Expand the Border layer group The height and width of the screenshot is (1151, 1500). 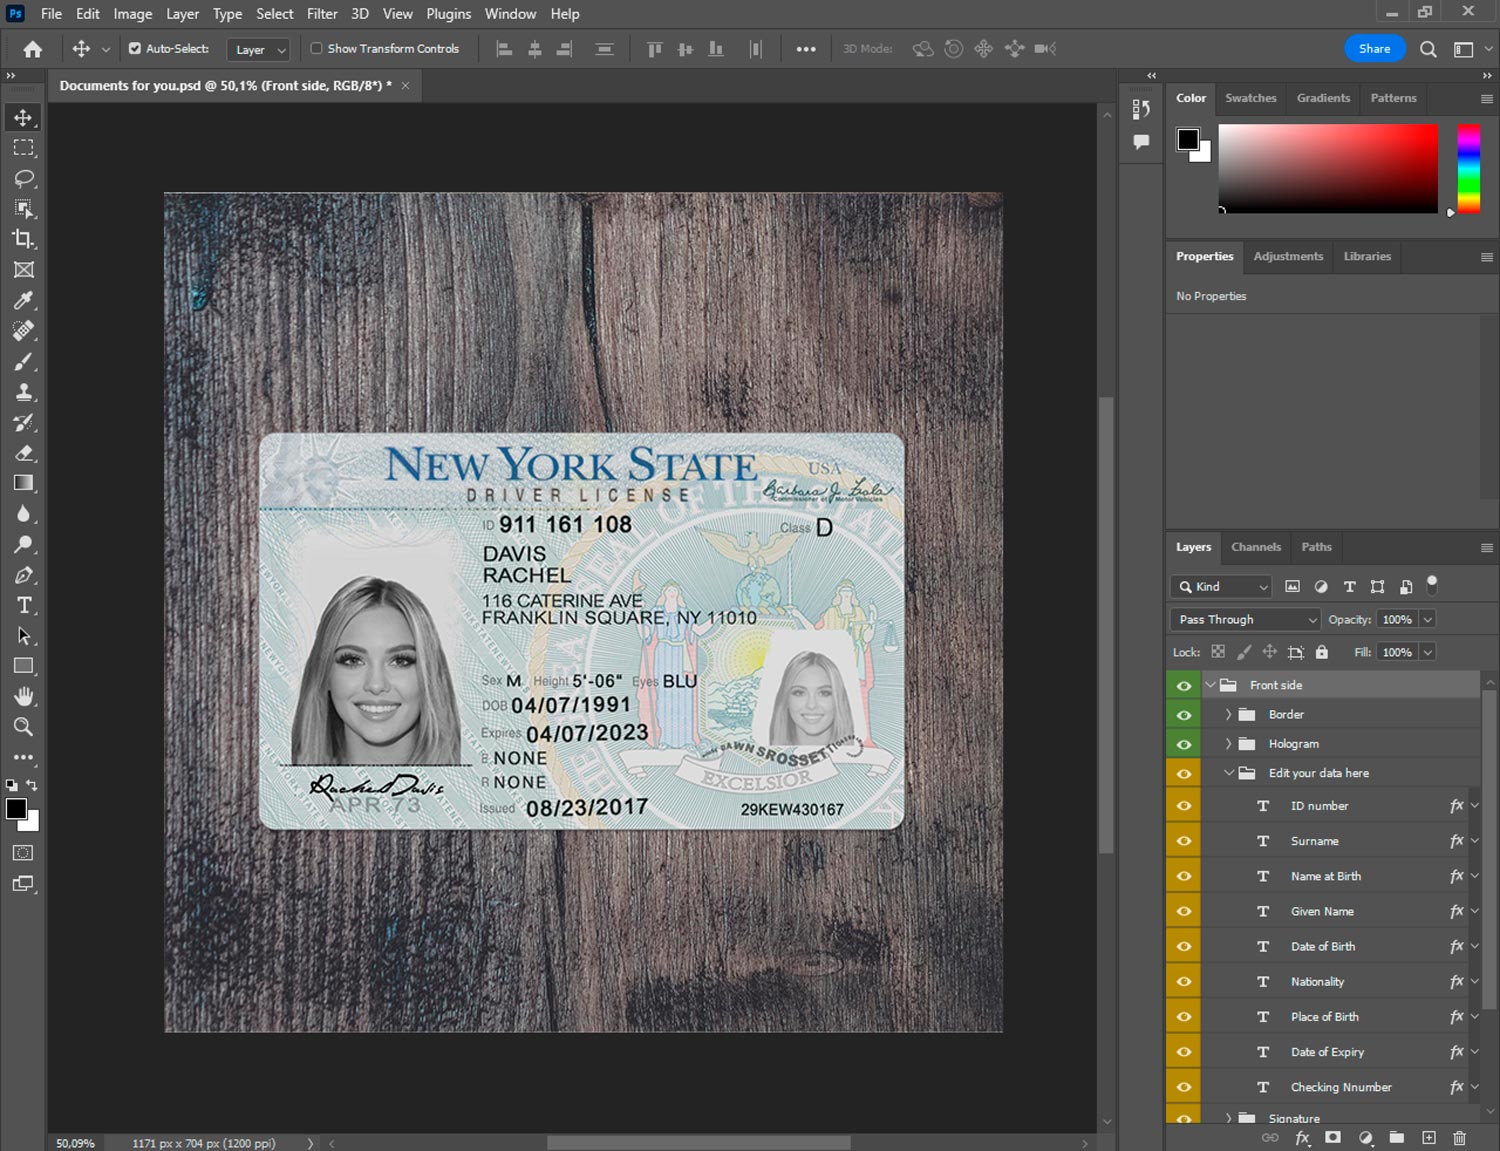tap(1228, 715)
